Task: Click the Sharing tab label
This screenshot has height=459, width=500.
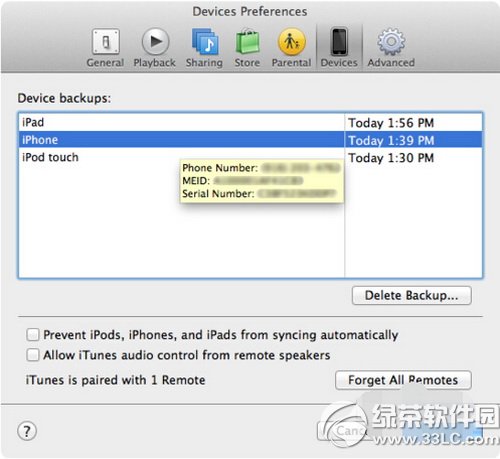Action: coord(204,63)
